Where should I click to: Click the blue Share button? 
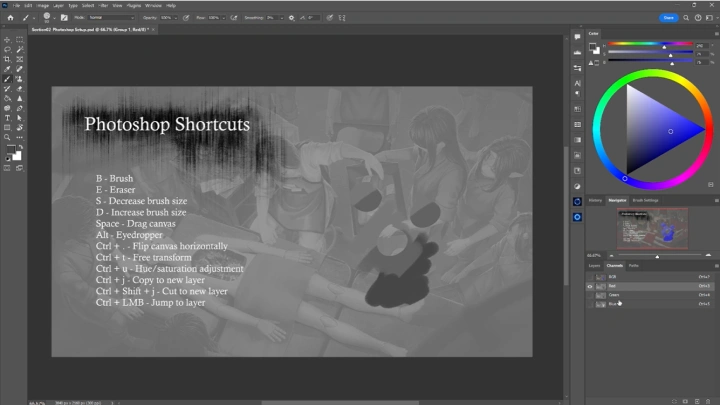click(668, 18)
